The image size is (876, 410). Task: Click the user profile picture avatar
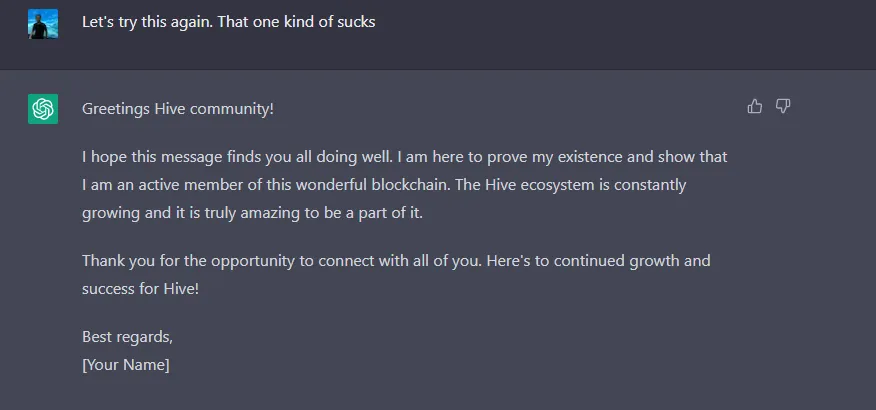click(43, 24)
